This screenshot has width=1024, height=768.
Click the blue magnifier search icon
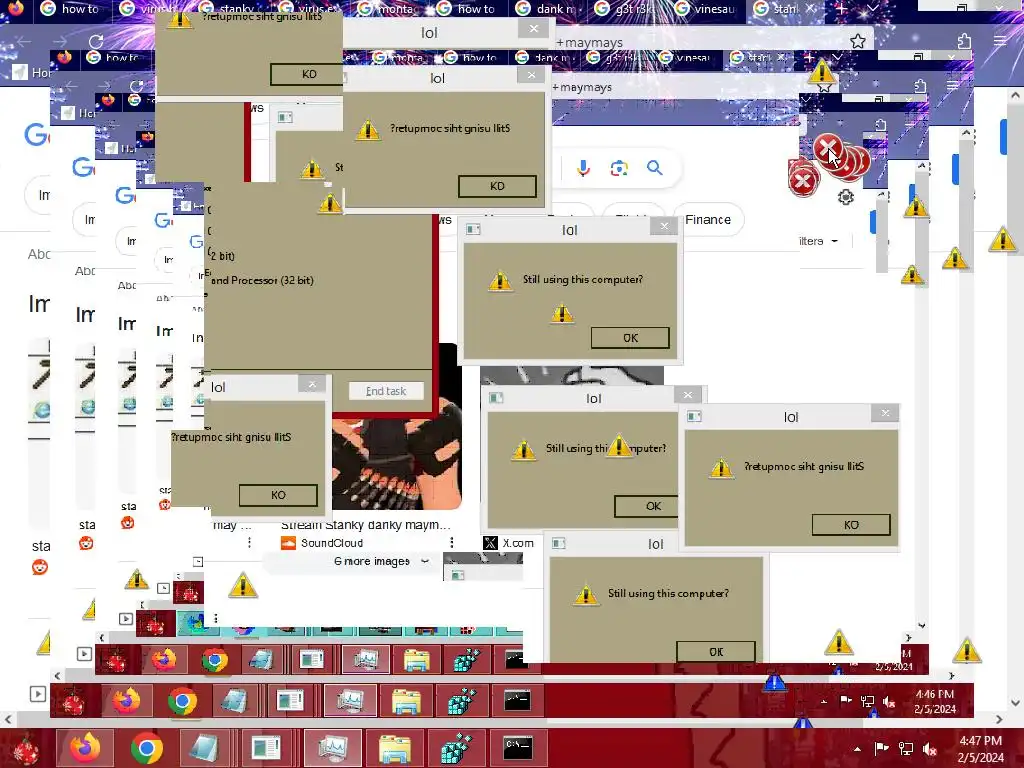pos(655,168)
